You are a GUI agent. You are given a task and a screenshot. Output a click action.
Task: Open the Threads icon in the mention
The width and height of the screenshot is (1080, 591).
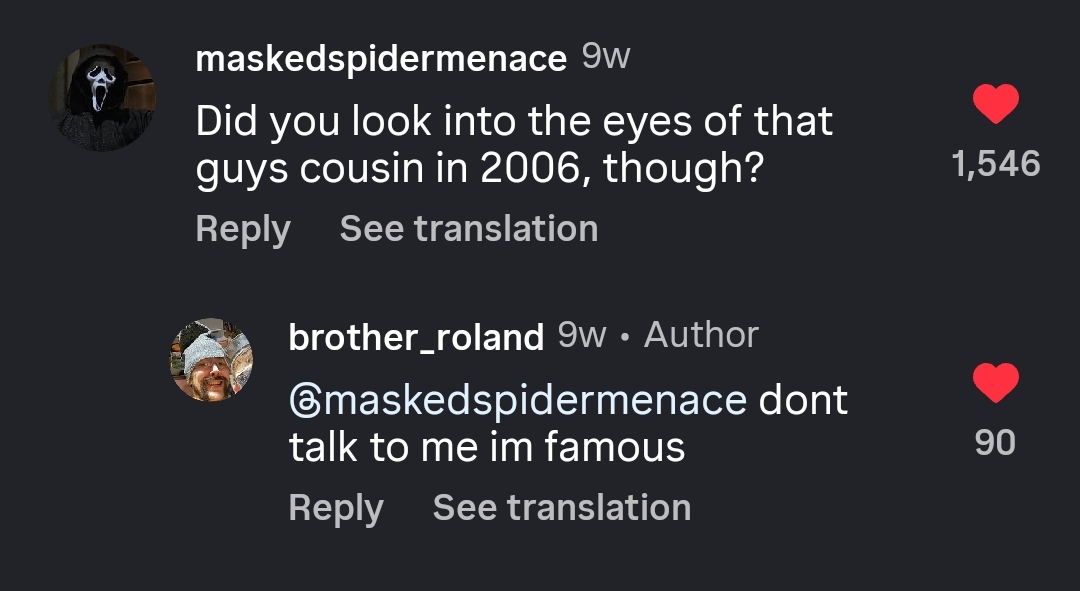point(303,400)
